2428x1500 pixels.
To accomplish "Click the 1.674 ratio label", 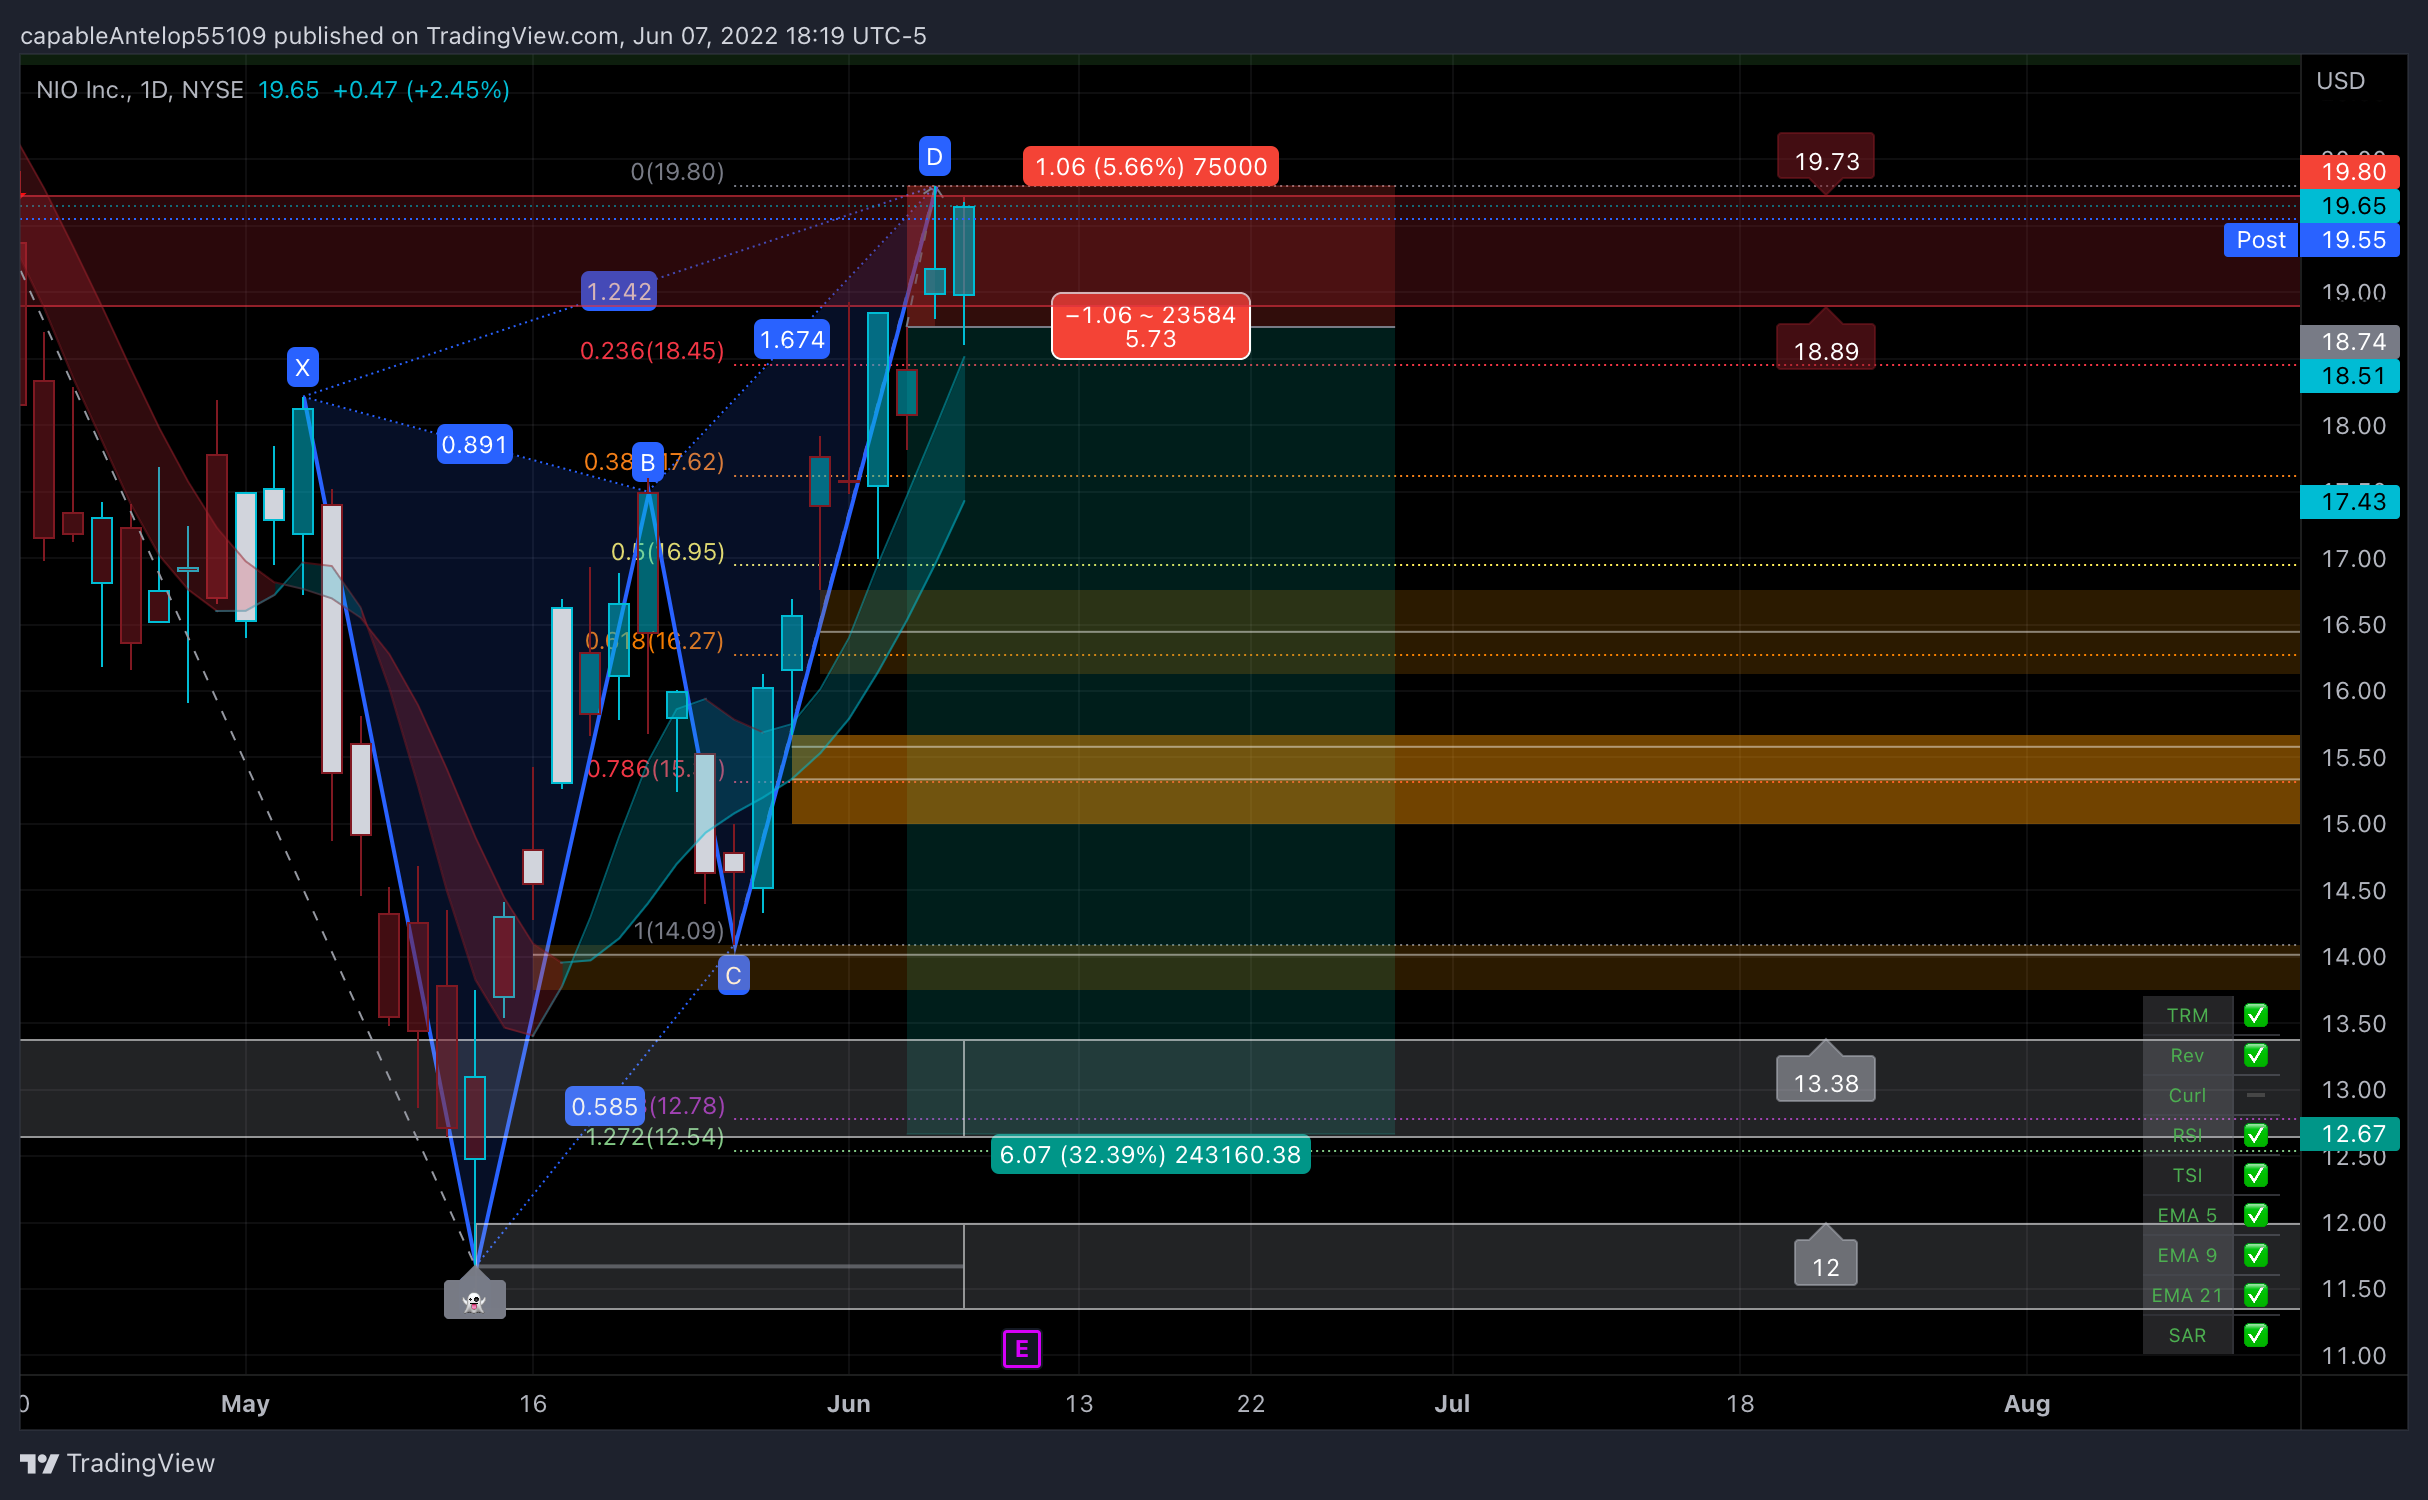I will (792, 340).
